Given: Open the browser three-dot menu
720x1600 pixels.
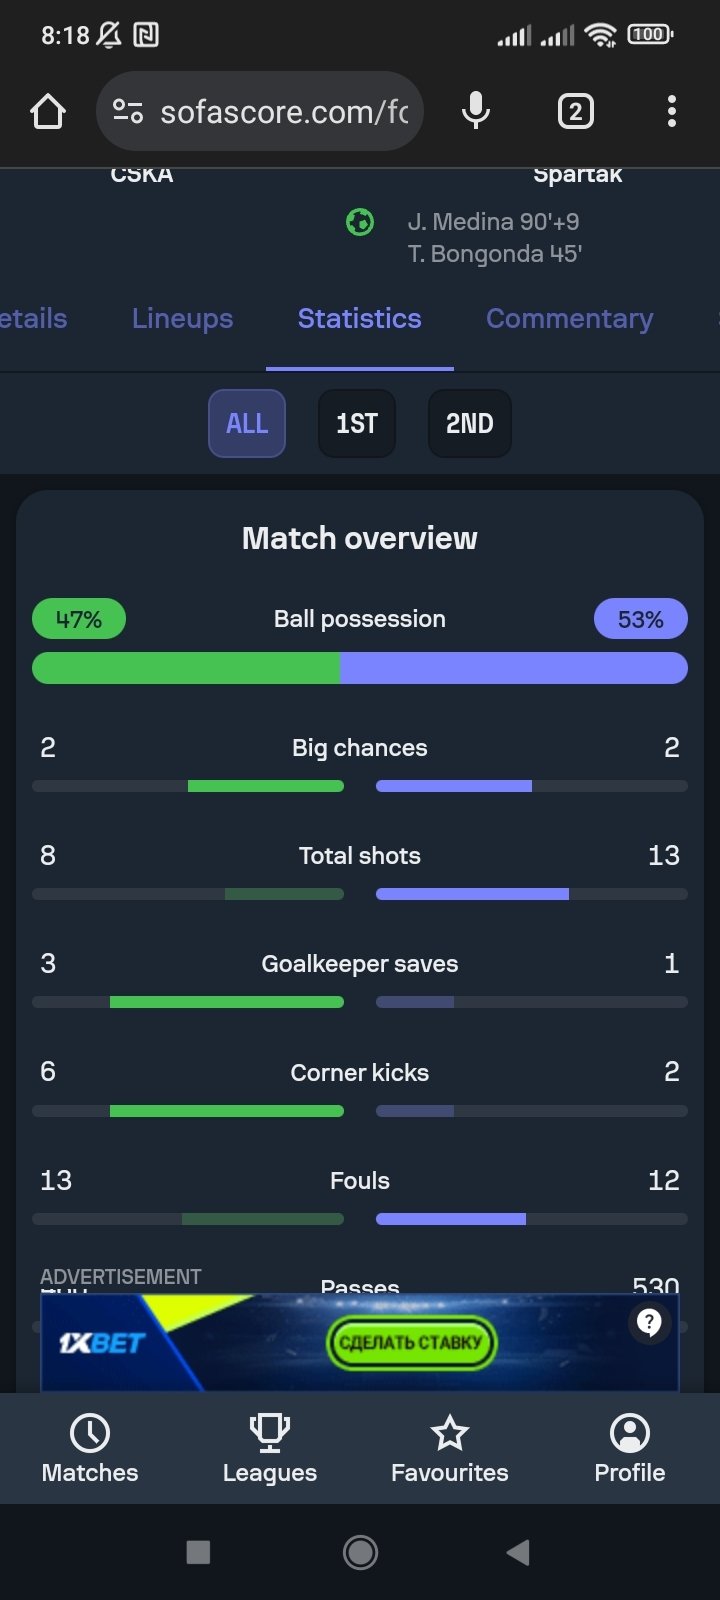Looking at the screenshot, I should tap(672, 111).
